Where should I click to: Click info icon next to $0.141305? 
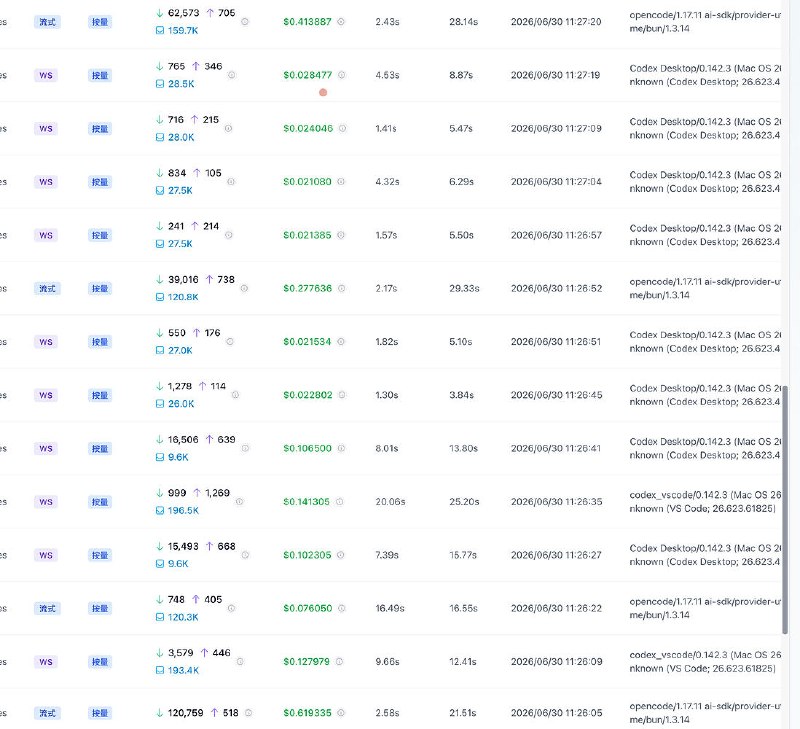339,501
